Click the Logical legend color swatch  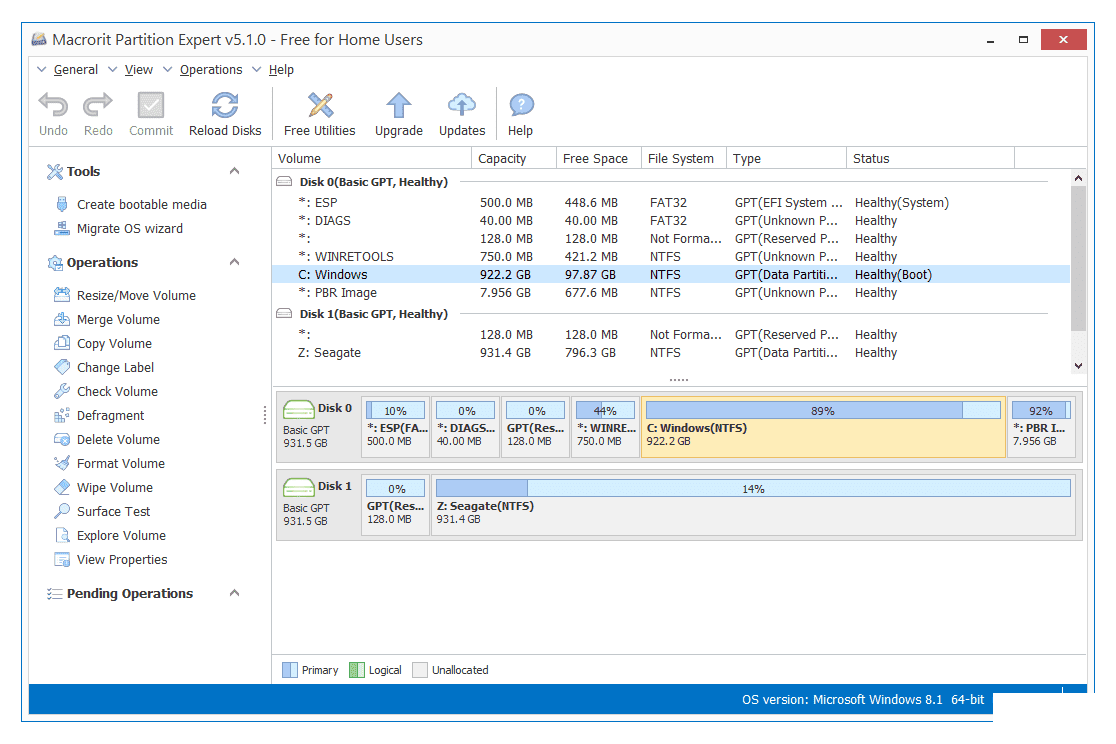(357, 670)
